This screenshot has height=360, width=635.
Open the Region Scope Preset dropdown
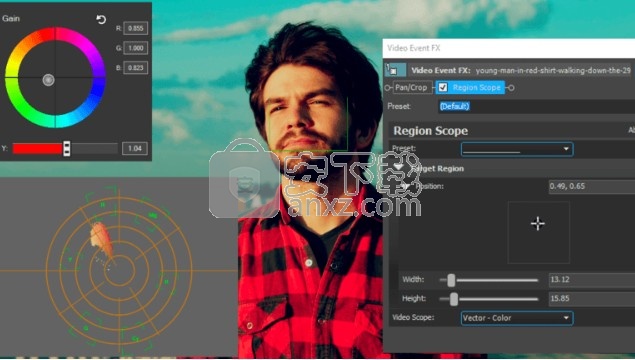[517, 149]
